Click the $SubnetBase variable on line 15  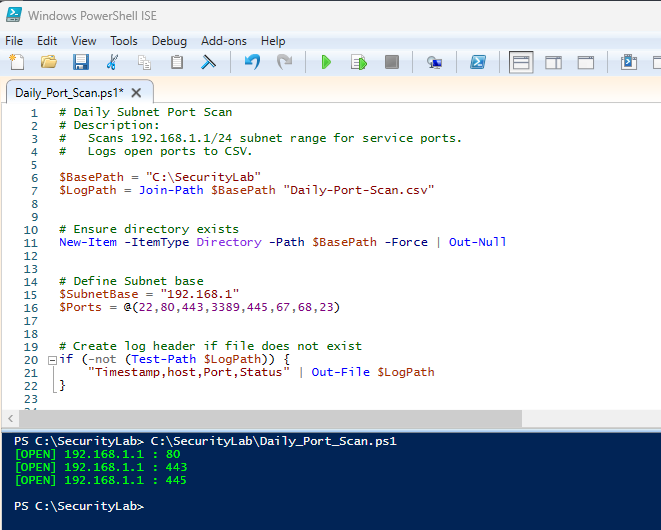pyautogui.click(x=99, y=294)
